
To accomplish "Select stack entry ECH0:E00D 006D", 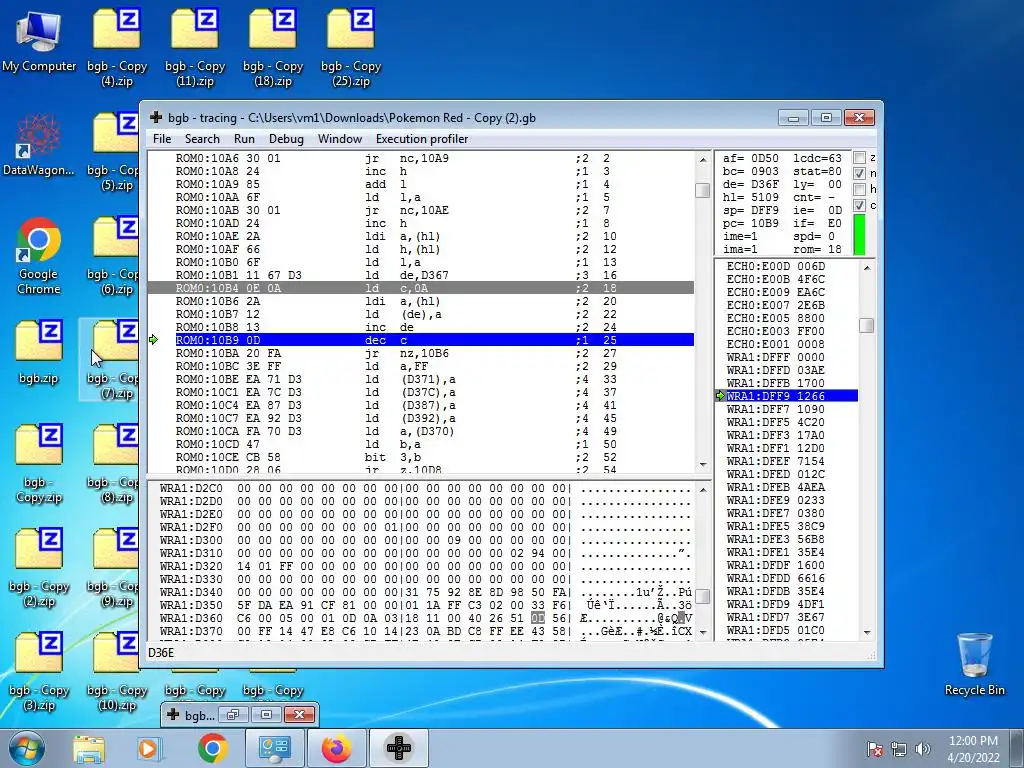I will [776, 266].
